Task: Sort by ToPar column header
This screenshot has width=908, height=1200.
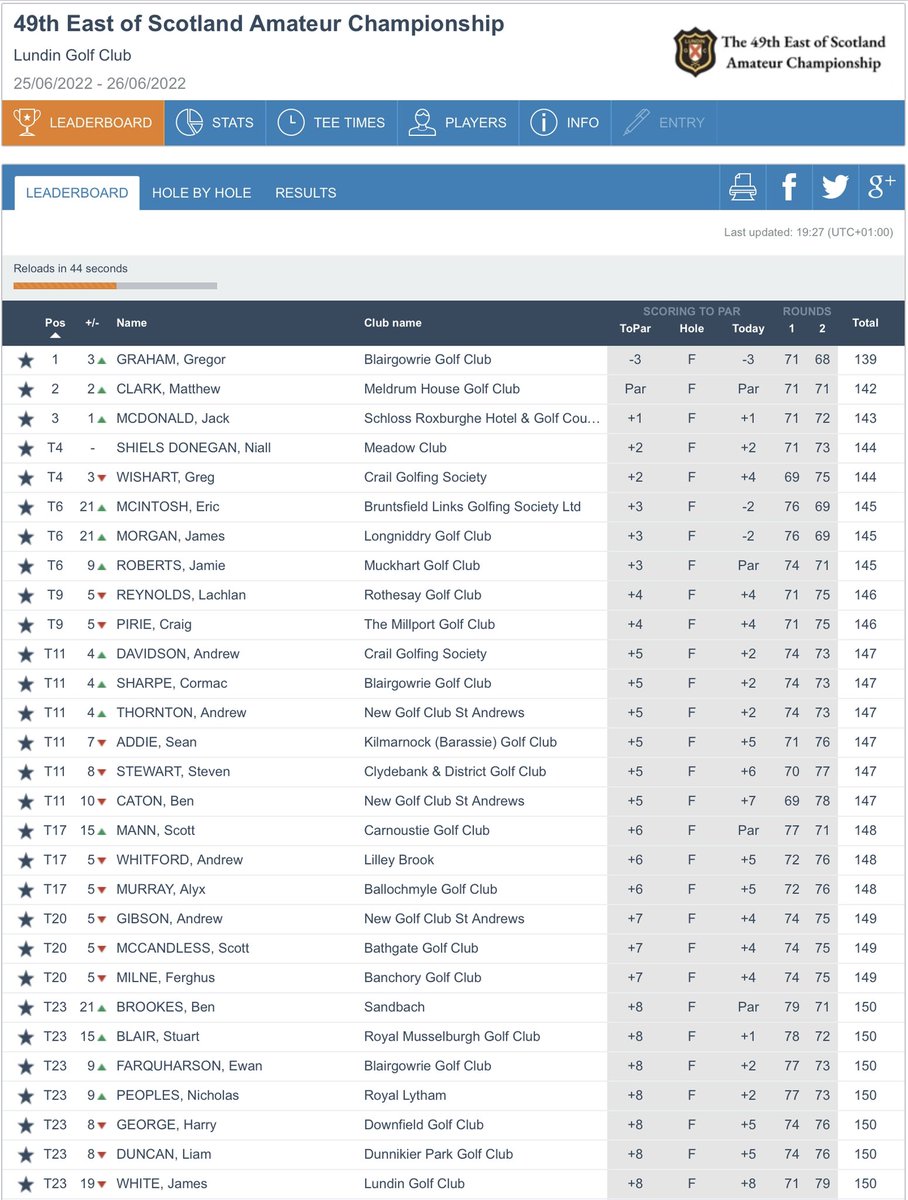Action: pyautogui.click(x=635, y=328)
